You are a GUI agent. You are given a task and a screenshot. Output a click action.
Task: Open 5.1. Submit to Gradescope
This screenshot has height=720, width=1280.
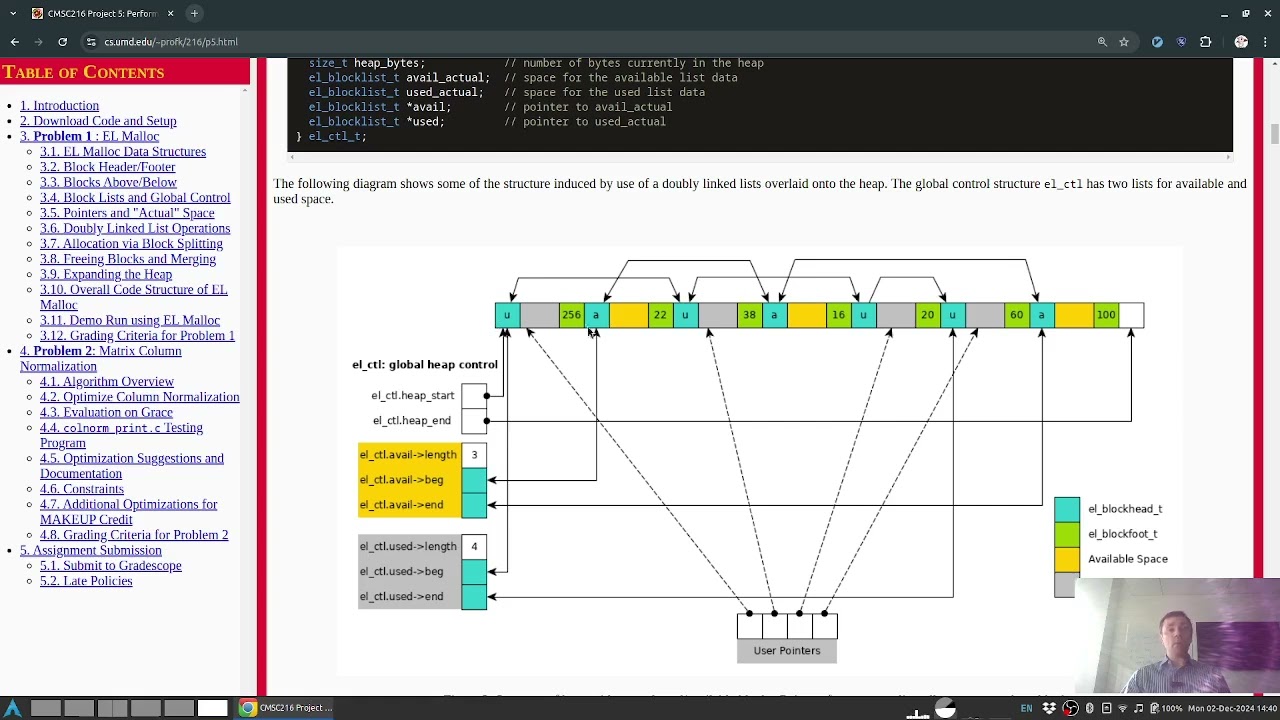[111, 566]
